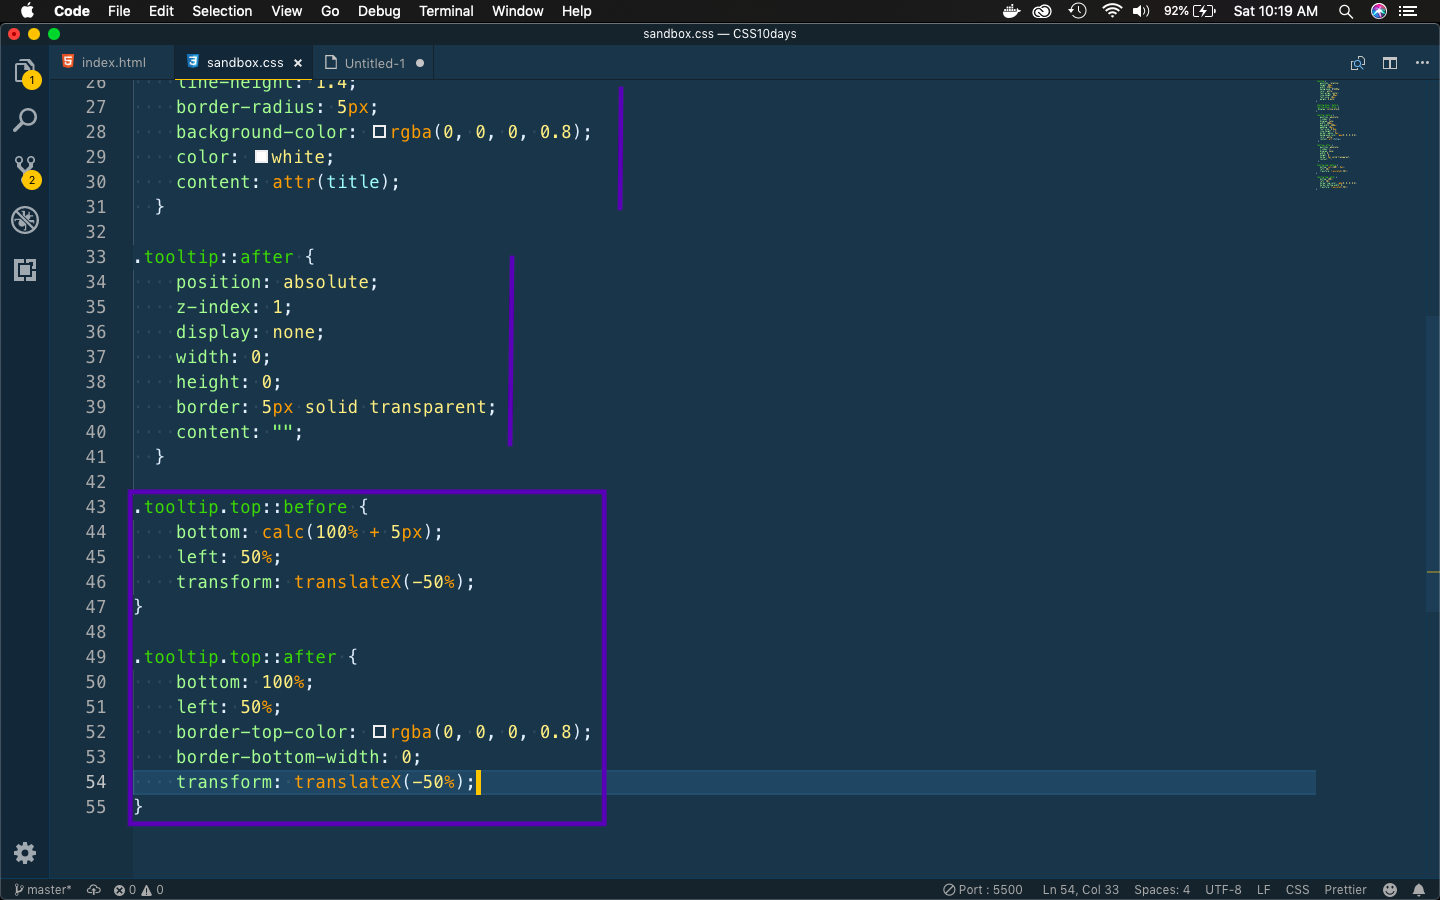Open volume control in menu bar
Viewport: 1440px width, 900px height.
coord(1141,11)
